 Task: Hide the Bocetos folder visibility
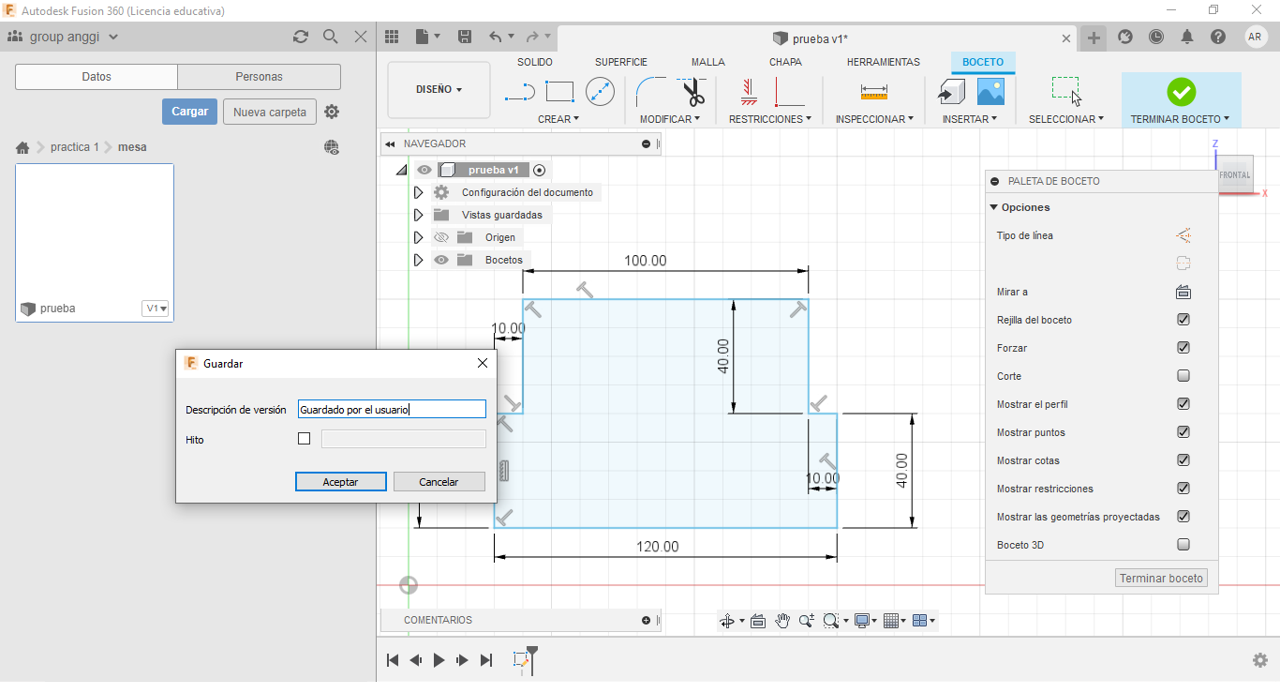coord(441,260)
